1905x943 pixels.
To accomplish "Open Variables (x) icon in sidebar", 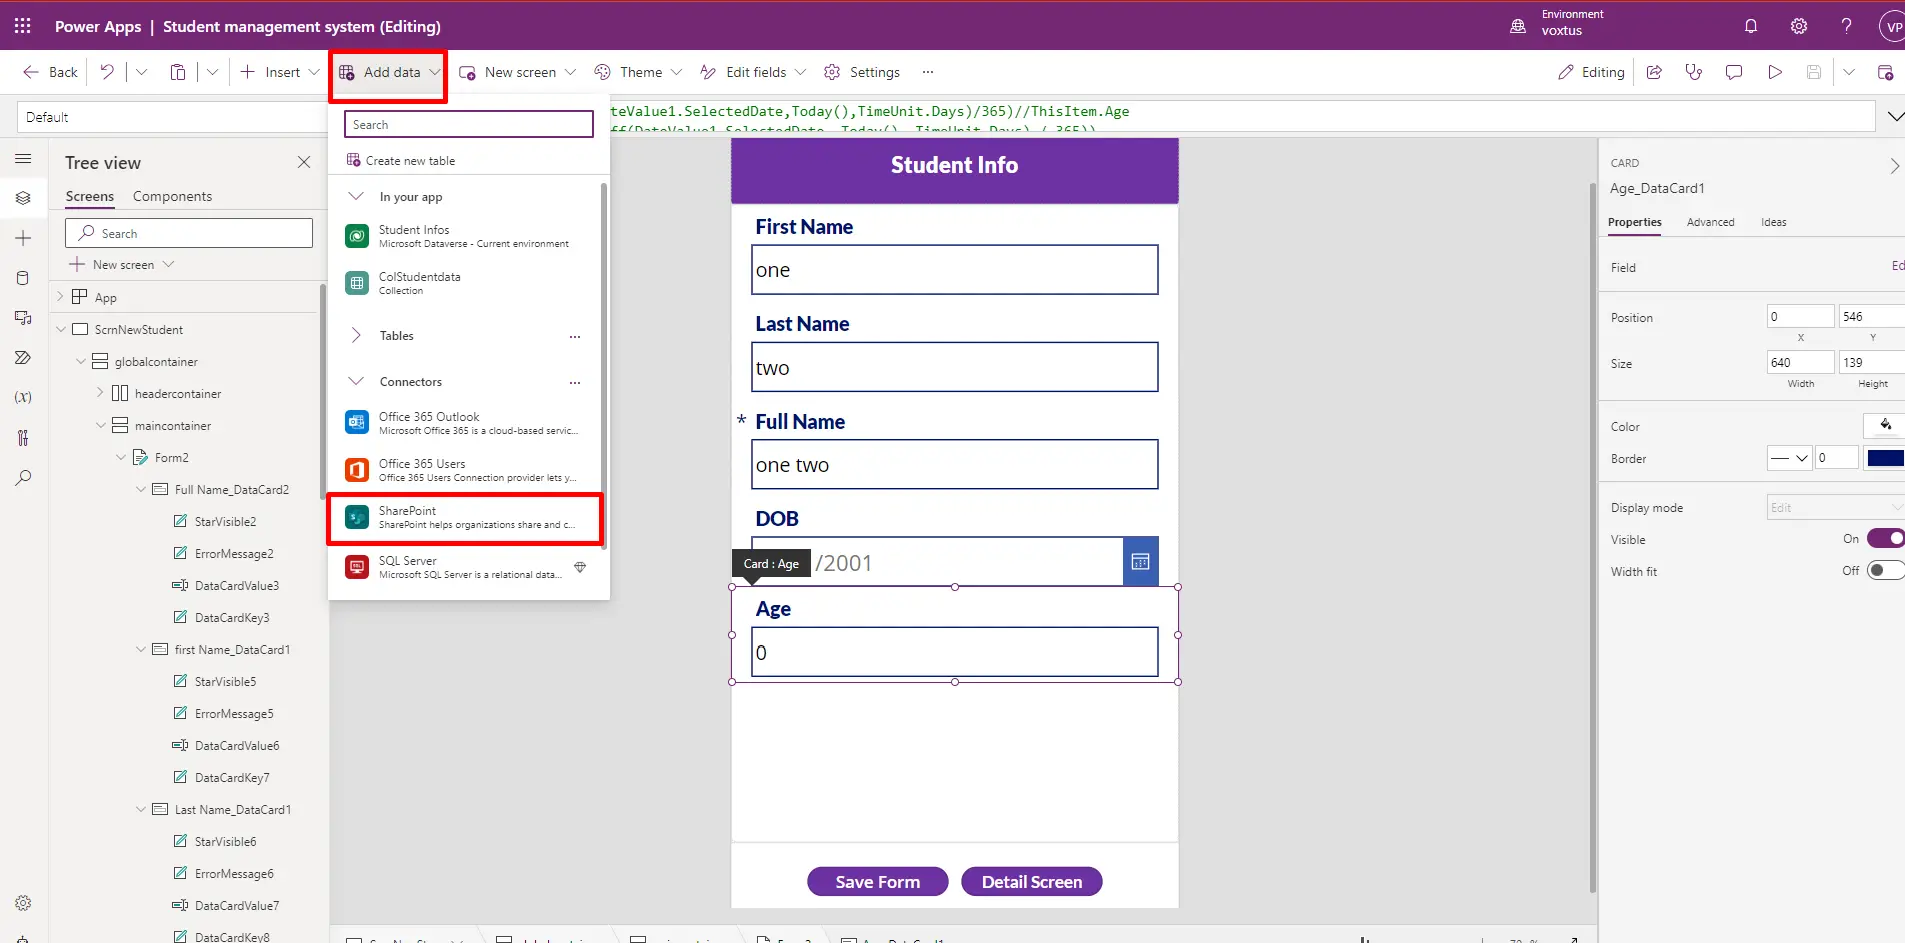I will click(x=23, y=397).
